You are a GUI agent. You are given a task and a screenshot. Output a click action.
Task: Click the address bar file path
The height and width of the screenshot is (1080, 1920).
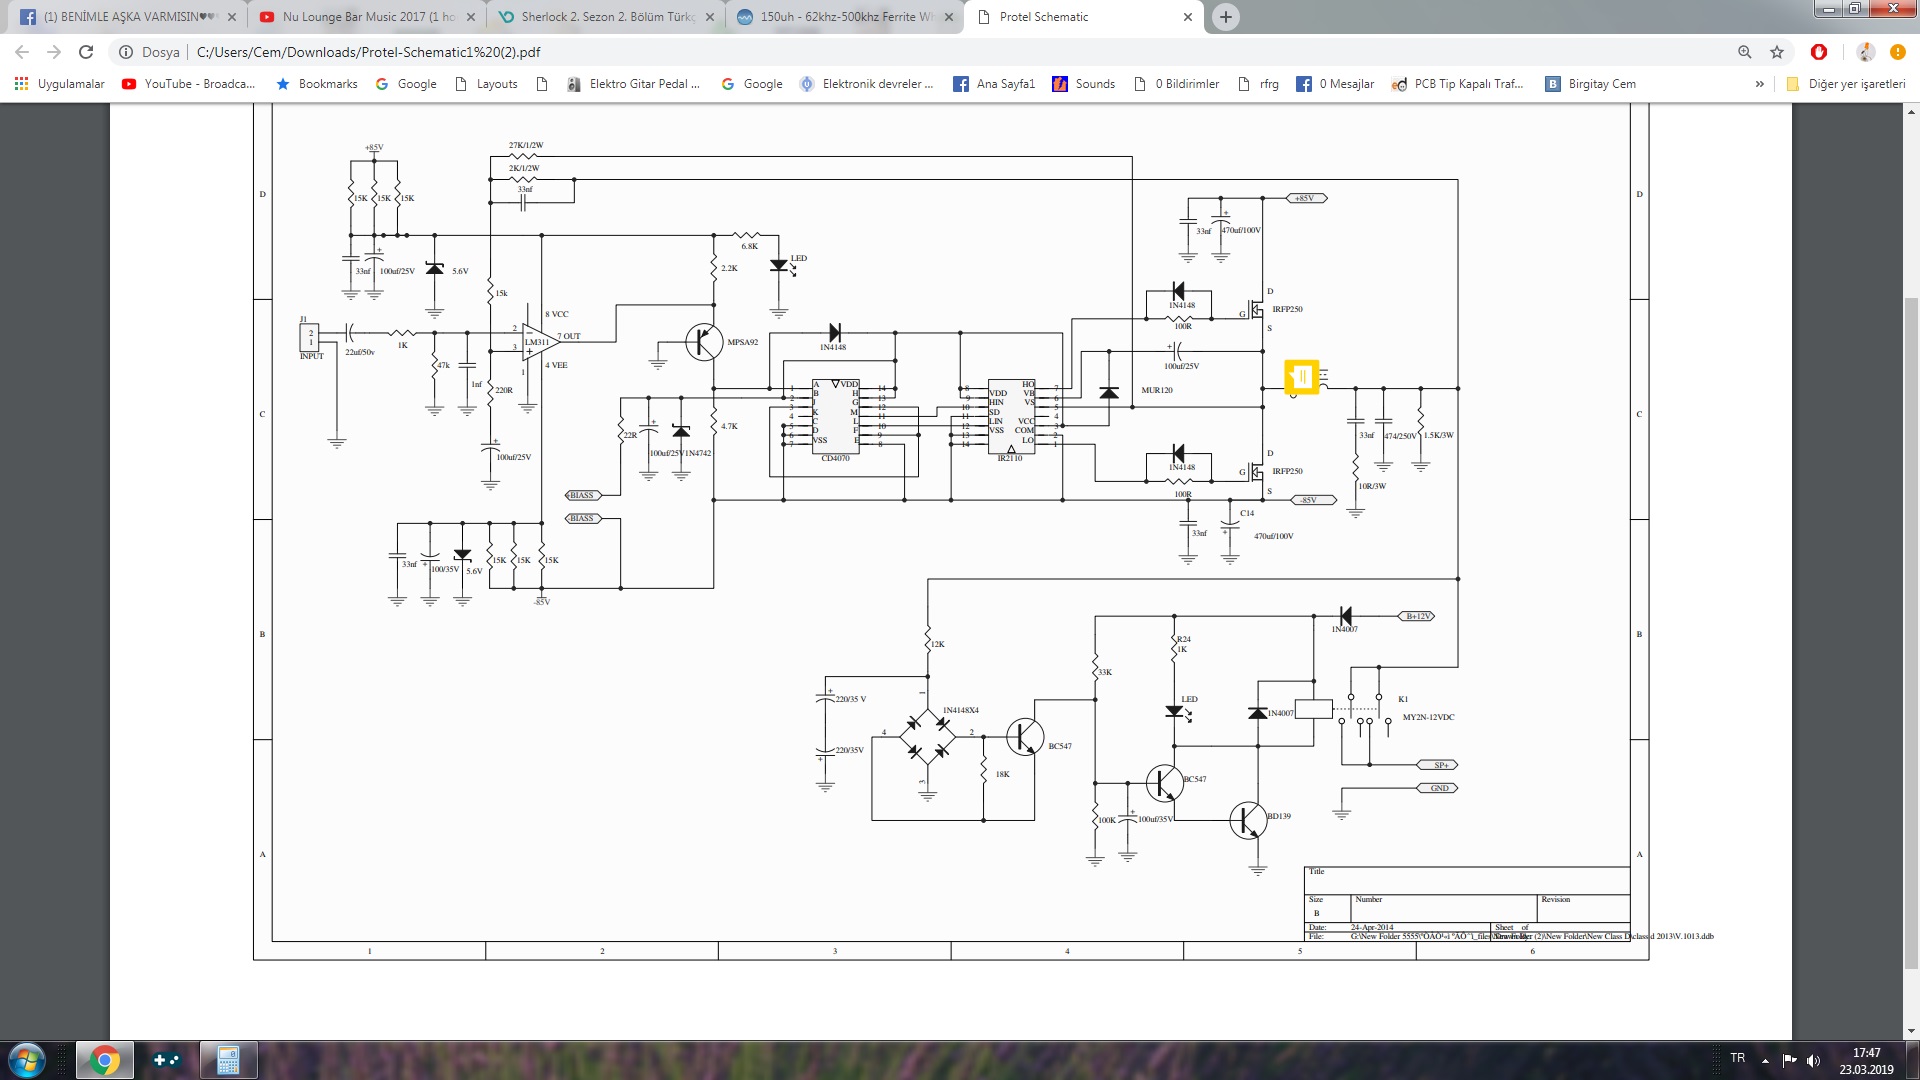(368, 52)
